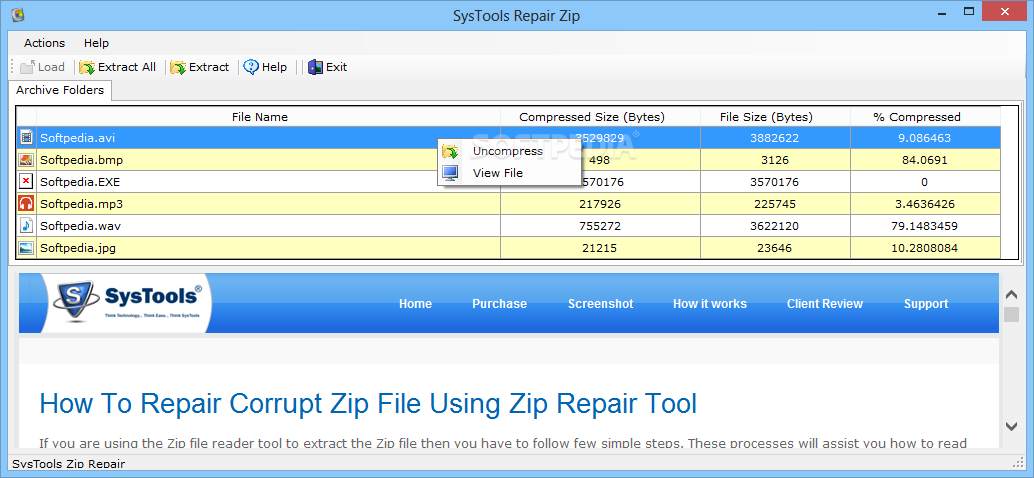1034x478 pixels.
Task: Click the SysTools Zip Repair status bar text
Action: 69,464
